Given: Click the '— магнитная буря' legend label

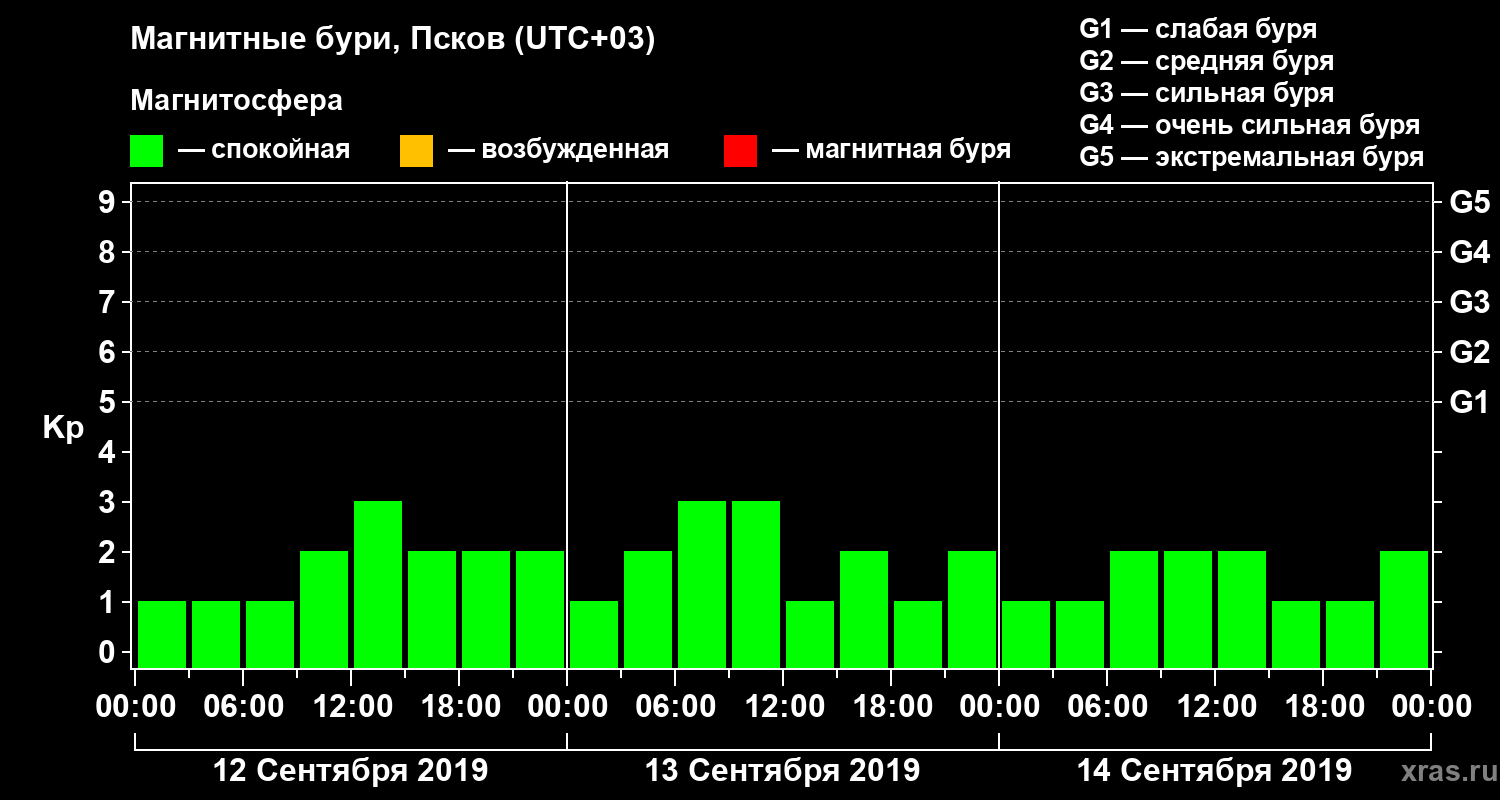Looking at the screenshot, I should click(x=892, y=150).
